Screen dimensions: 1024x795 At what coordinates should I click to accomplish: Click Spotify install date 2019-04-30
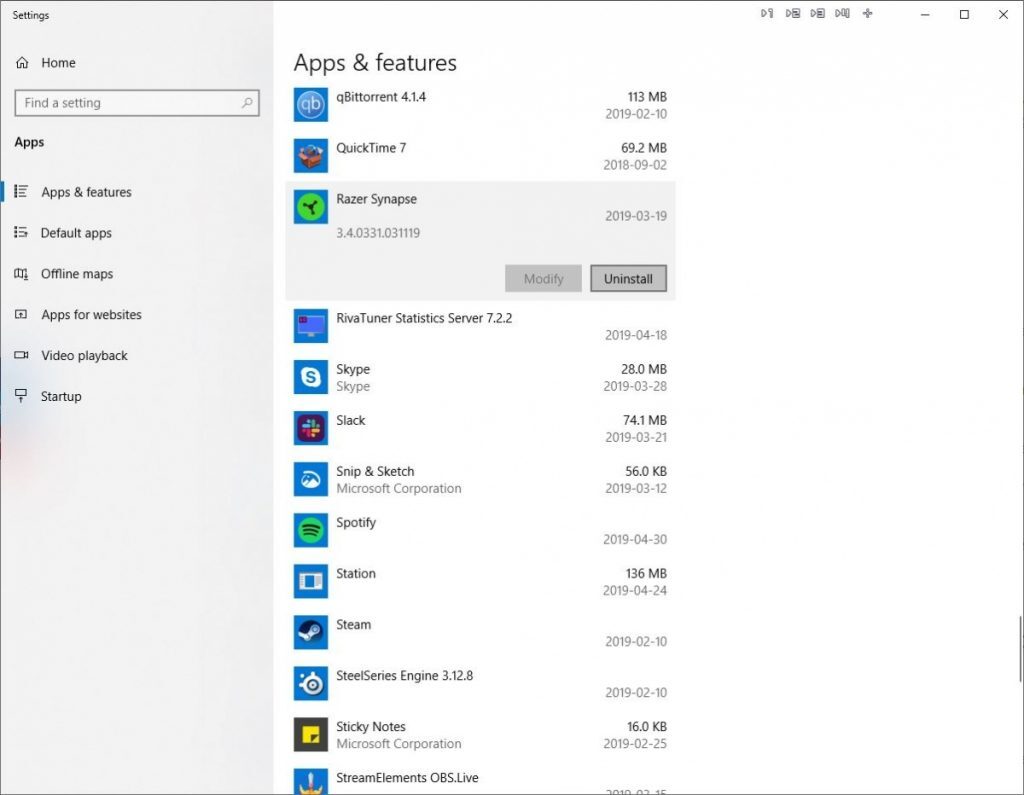pyautogui.click(x=635, y=540)
